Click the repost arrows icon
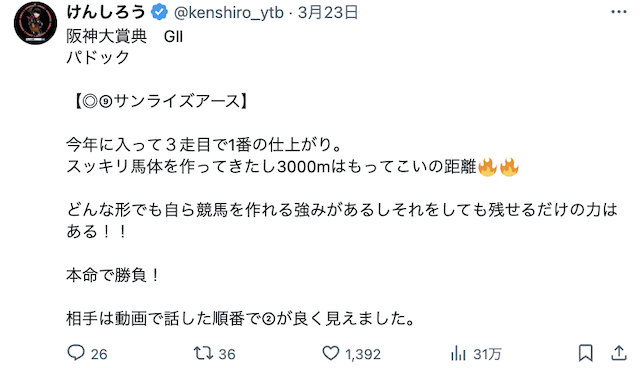The width and height of the screenshot is (640, 368). (203, 353)
